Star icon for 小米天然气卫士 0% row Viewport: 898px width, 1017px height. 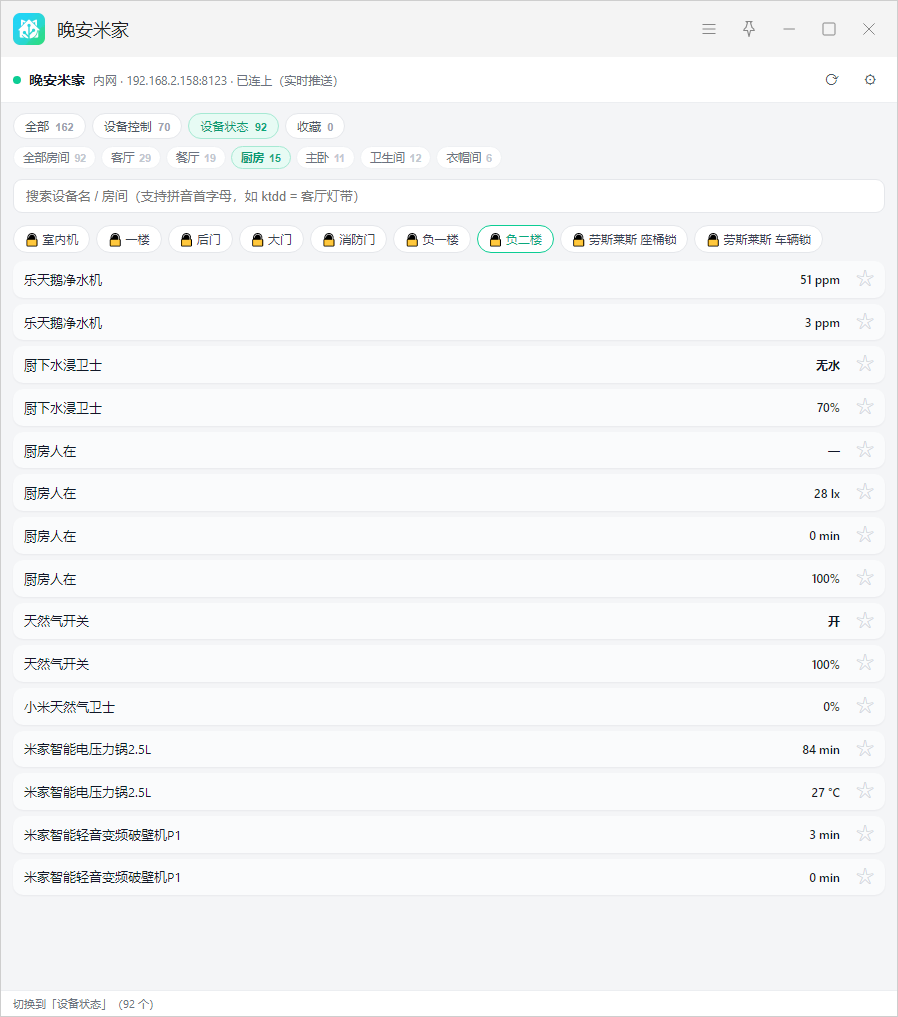pyautogui.click(x=865, y=706)
